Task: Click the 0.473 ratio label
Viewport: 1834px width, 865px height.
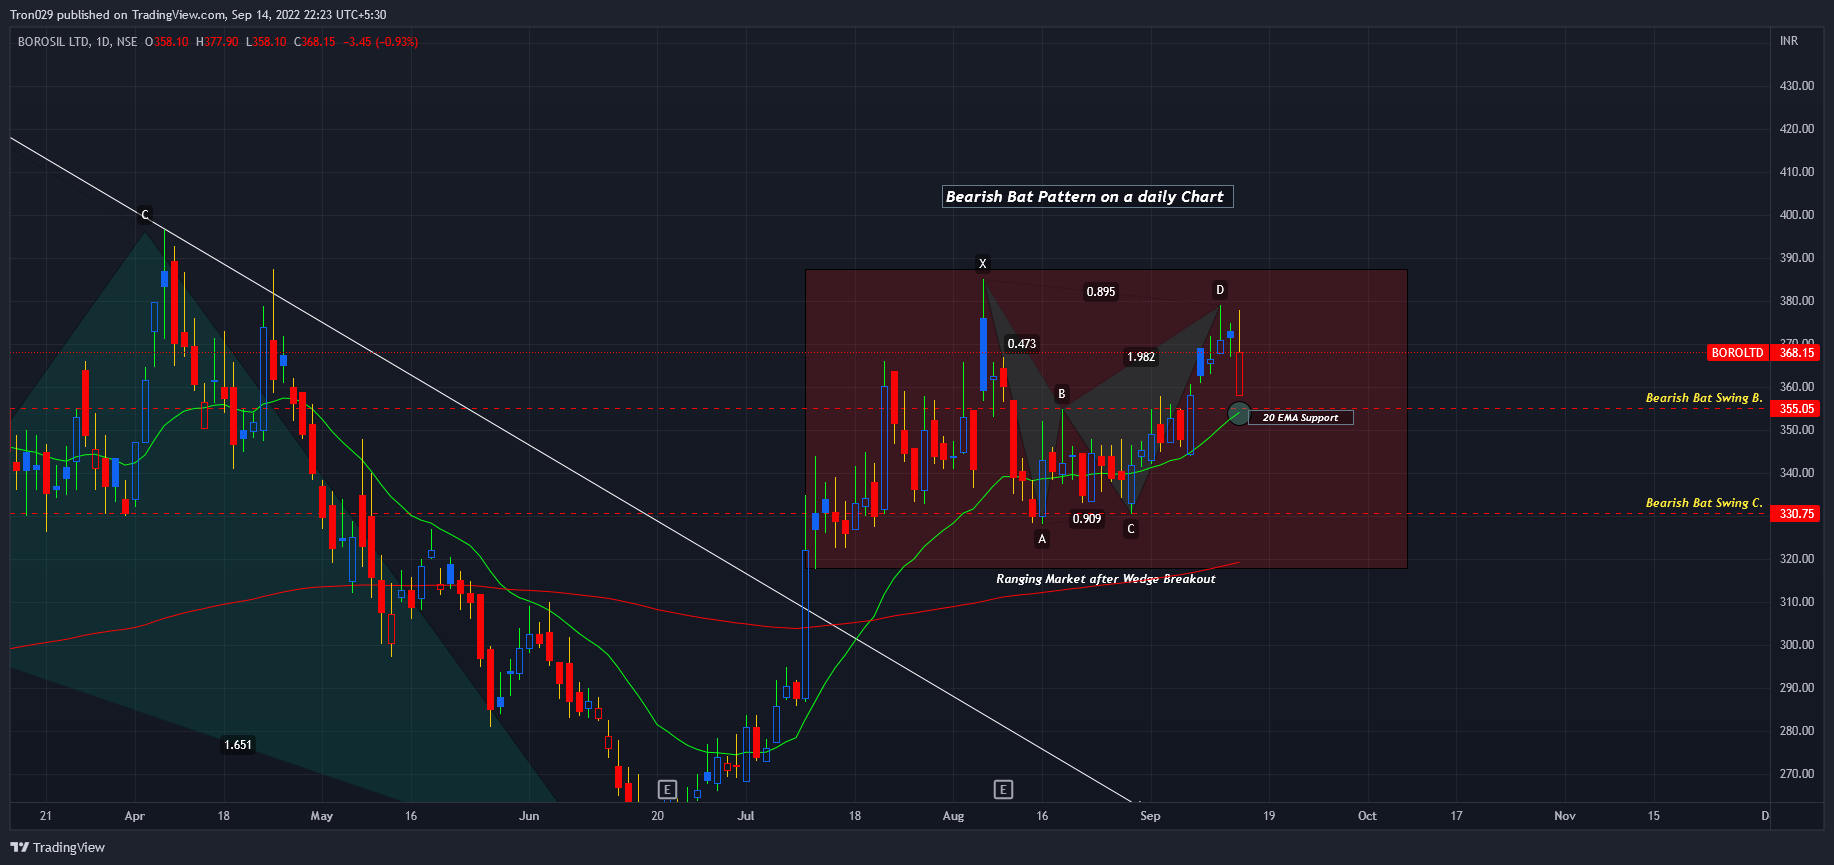Action: [1022, 344]
